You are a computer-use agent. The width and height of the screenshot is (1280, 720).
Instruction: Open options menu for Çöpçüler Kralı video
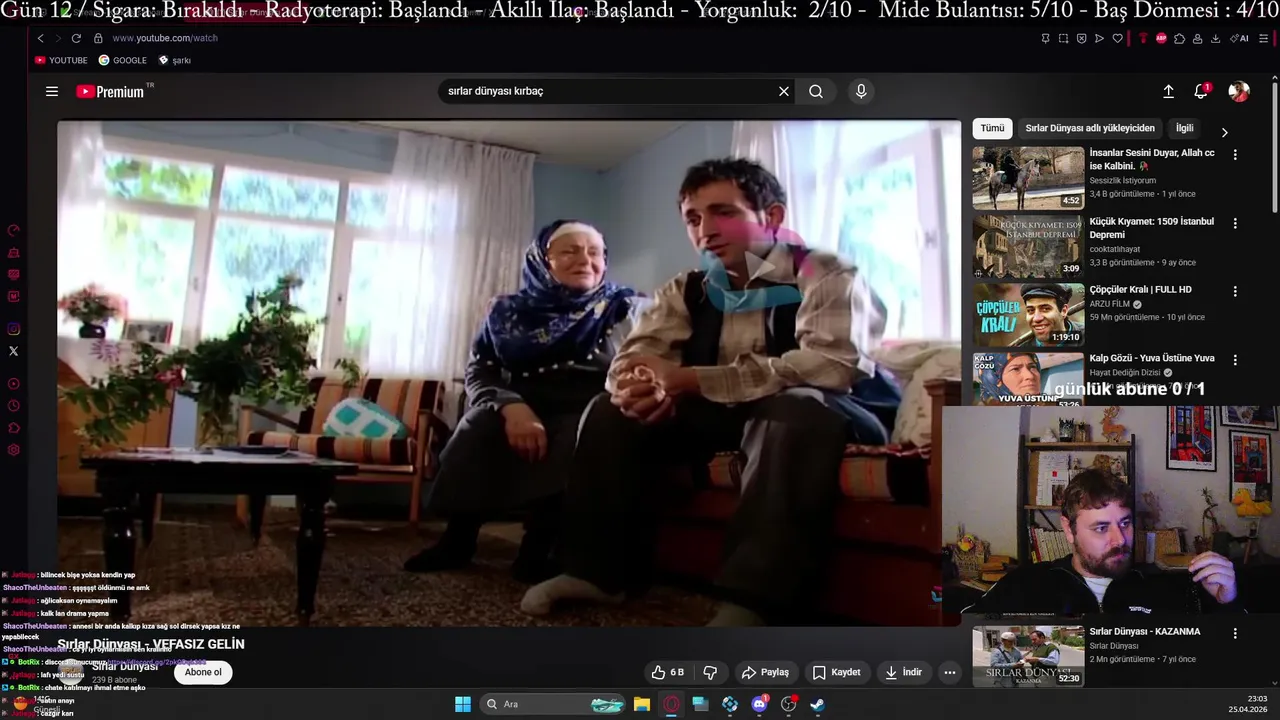click(1235, 291)
